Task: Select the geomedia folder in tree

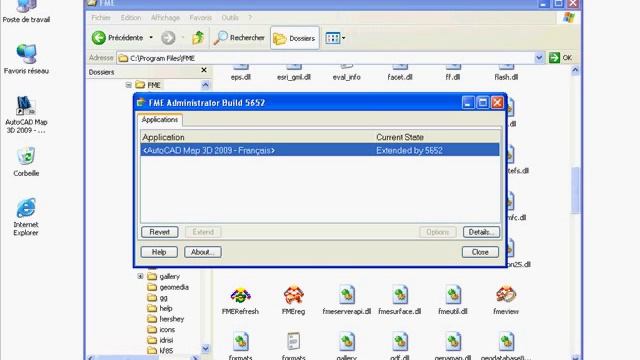Action: coord(168,287)
